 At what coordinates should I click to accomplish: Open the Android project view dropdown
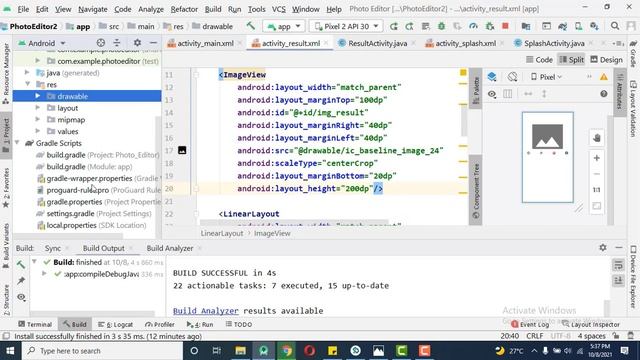coord(42,43)
